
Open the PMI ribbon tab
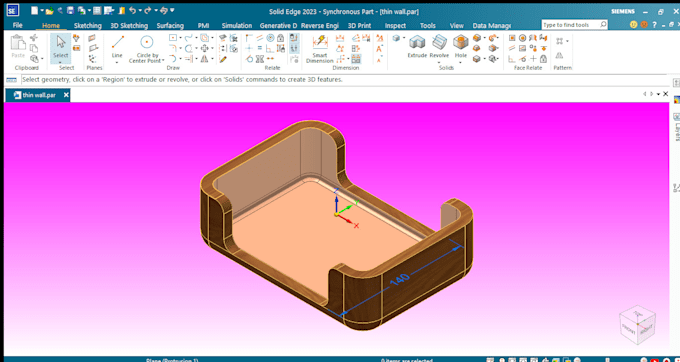(203, 26)
